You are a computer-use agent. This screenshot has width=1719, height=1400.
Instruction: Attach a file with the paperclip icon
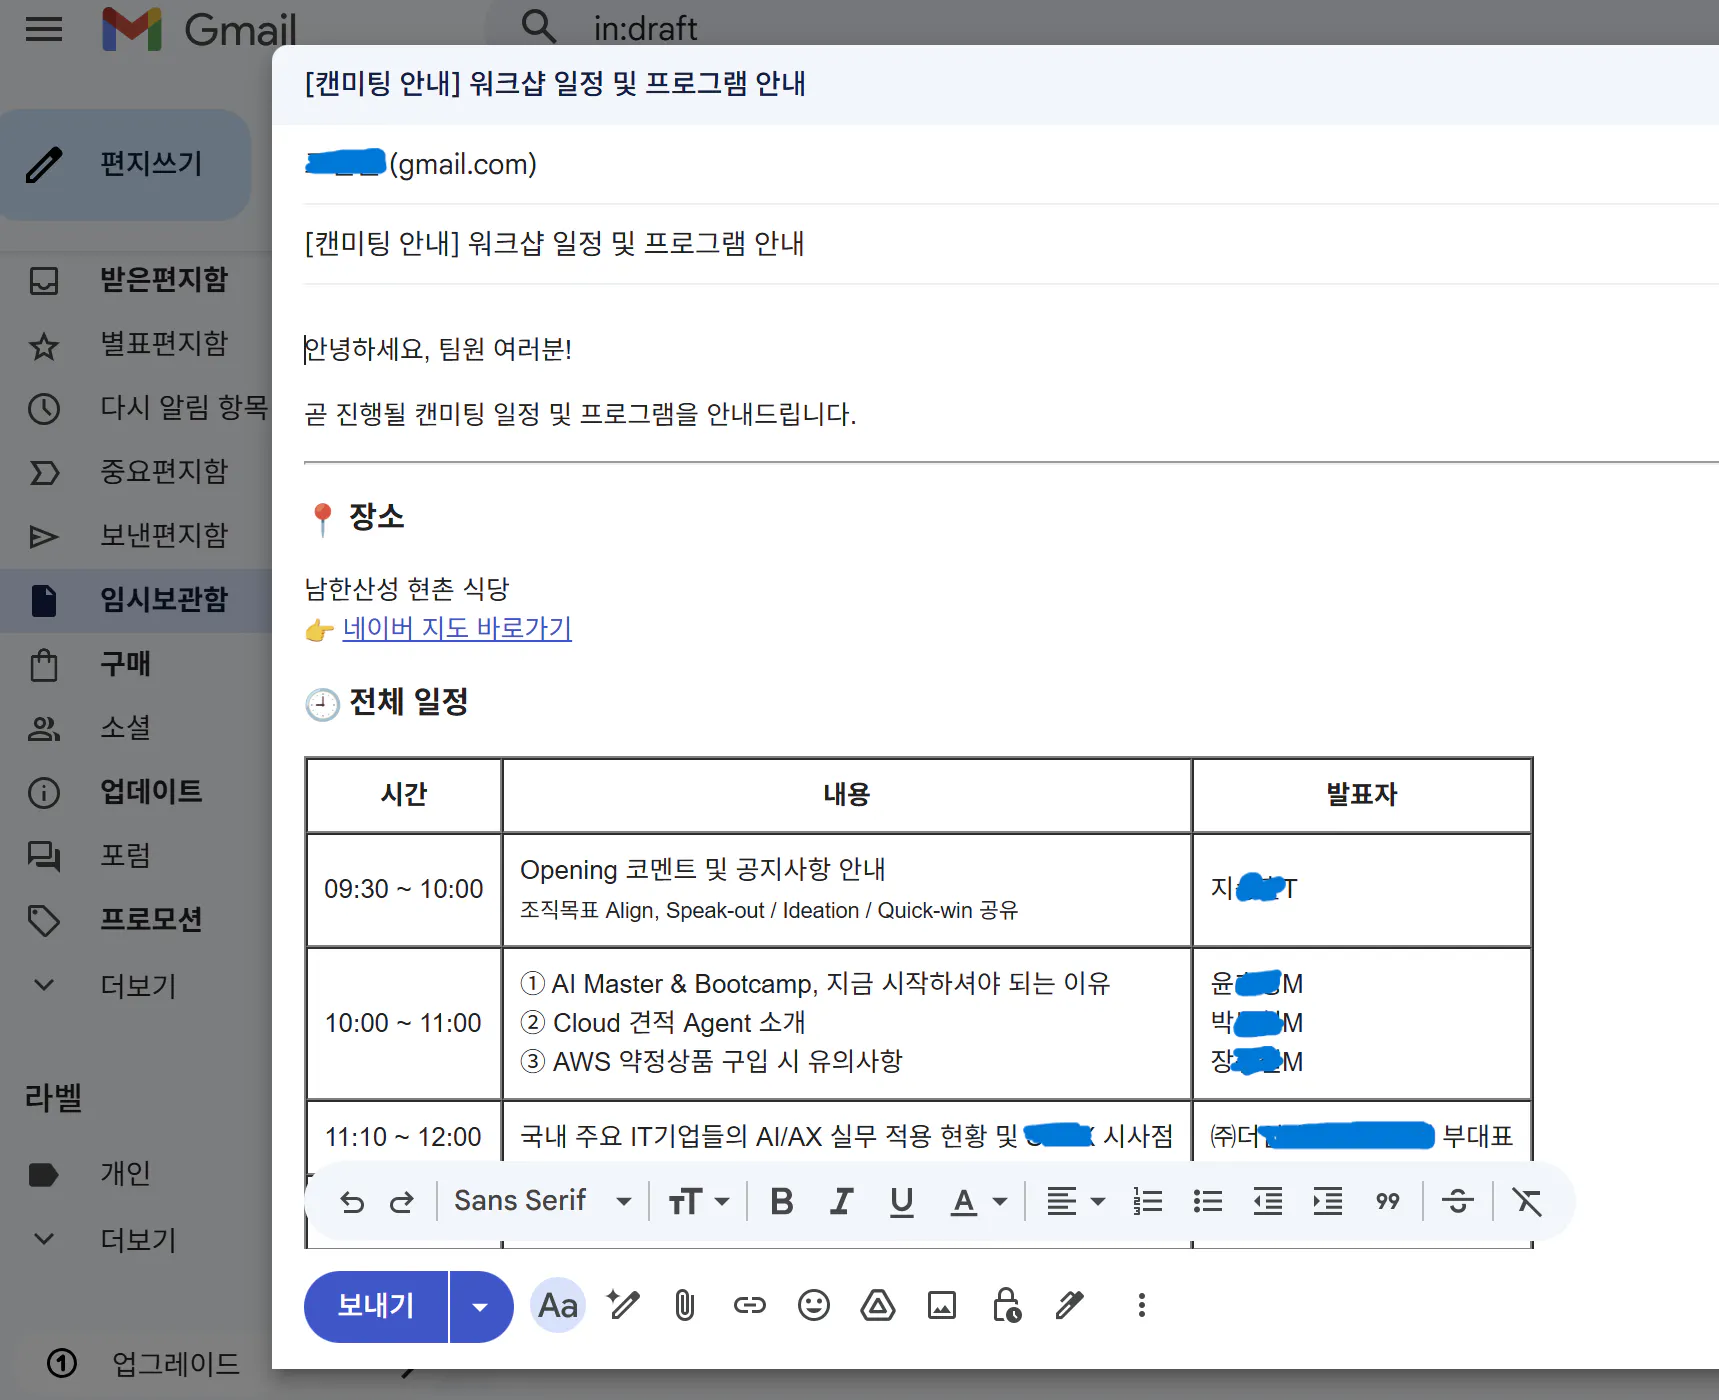(x=684, y=1305)
